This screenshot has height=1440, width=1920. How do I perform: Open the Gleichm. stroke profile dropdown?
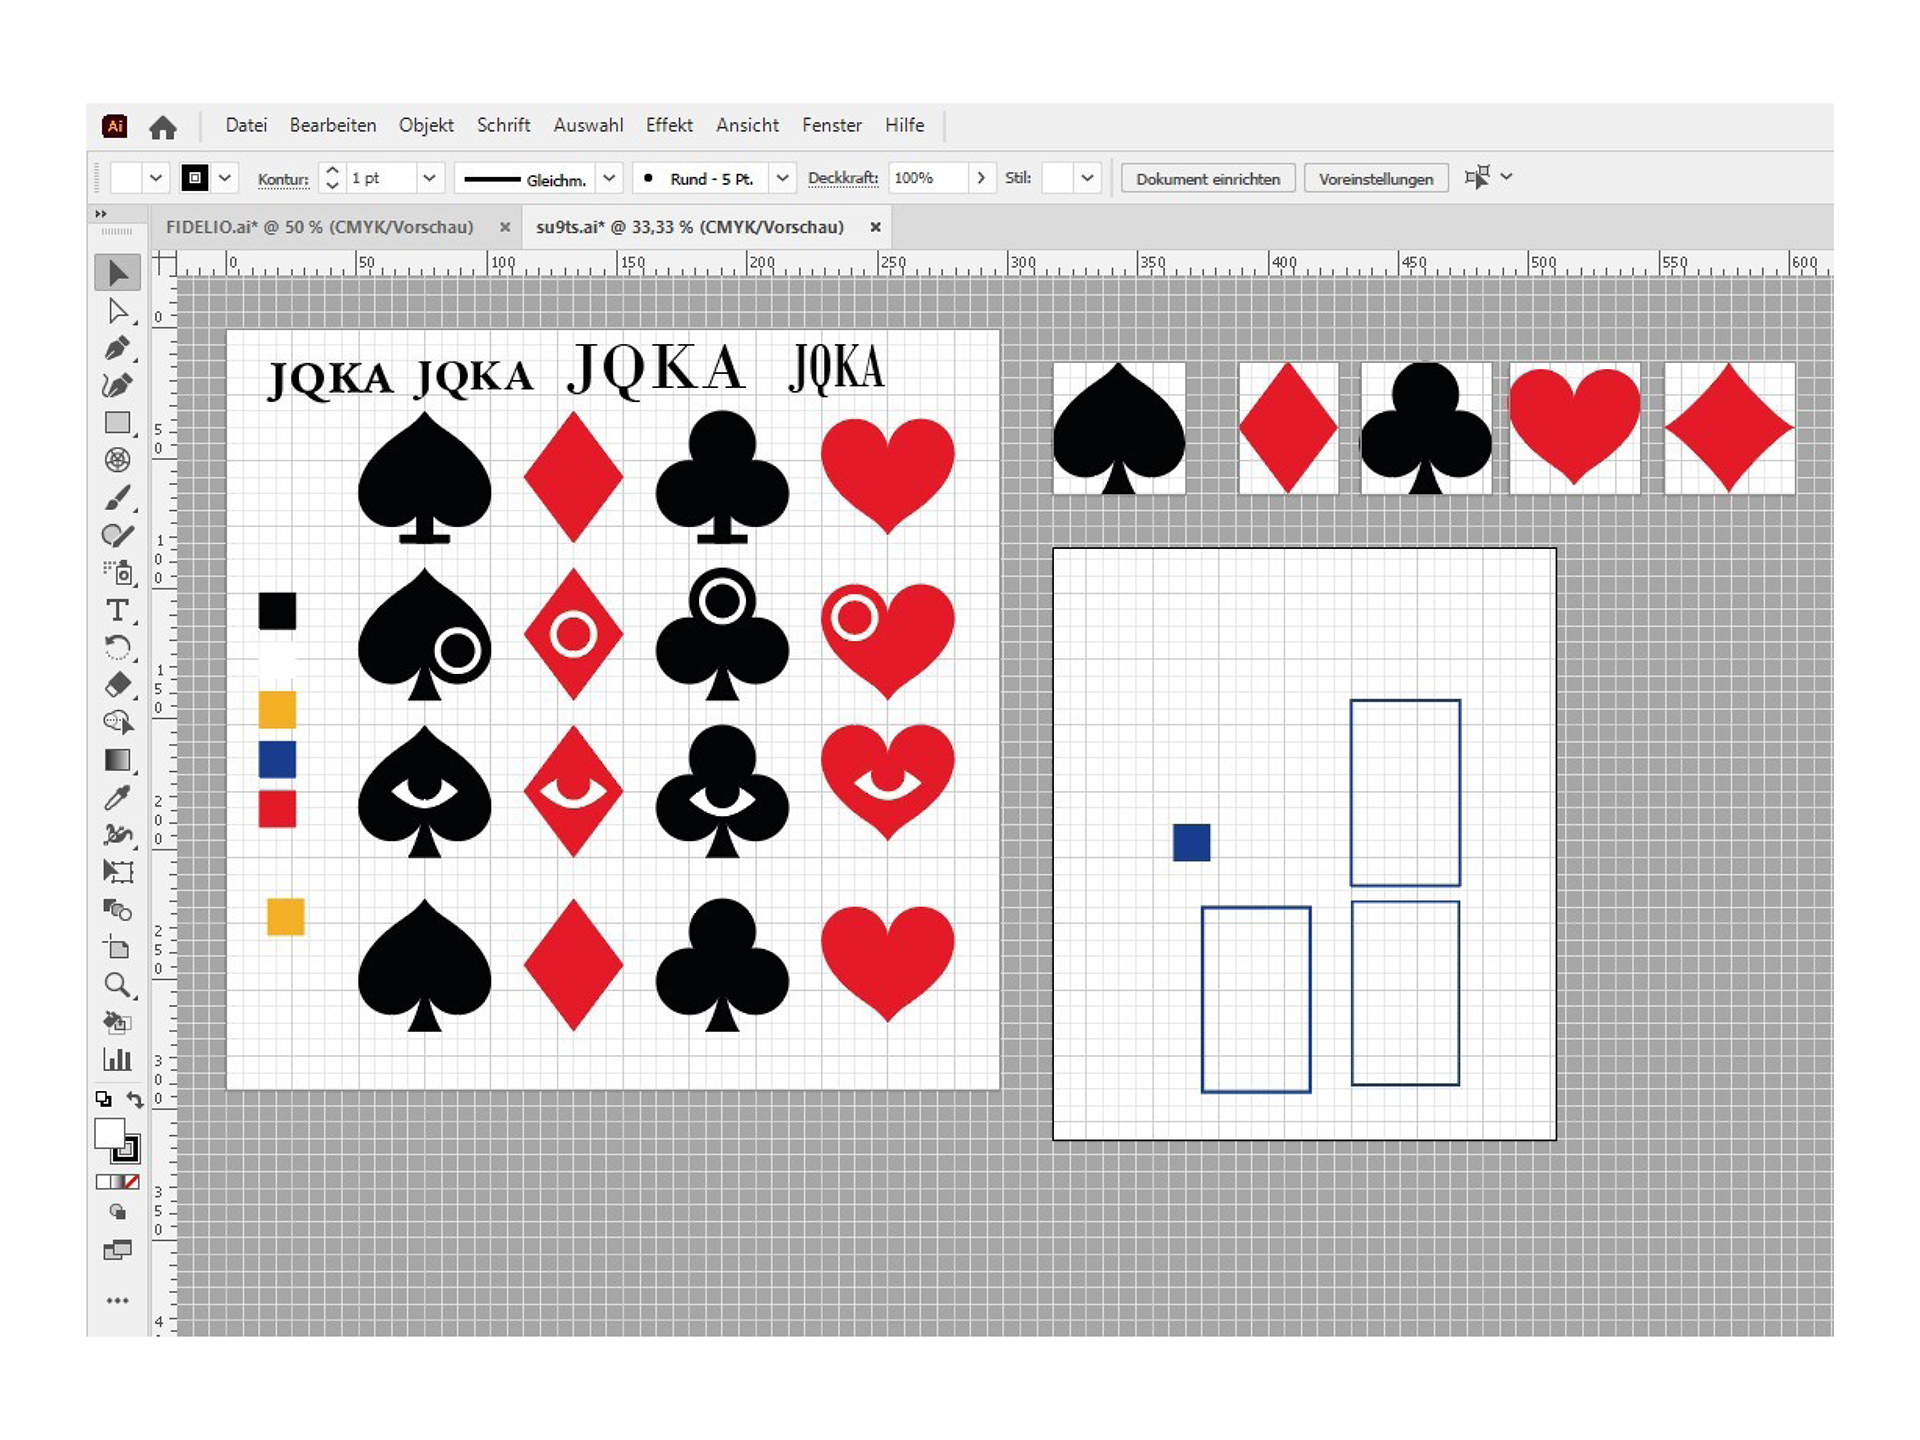609,178
